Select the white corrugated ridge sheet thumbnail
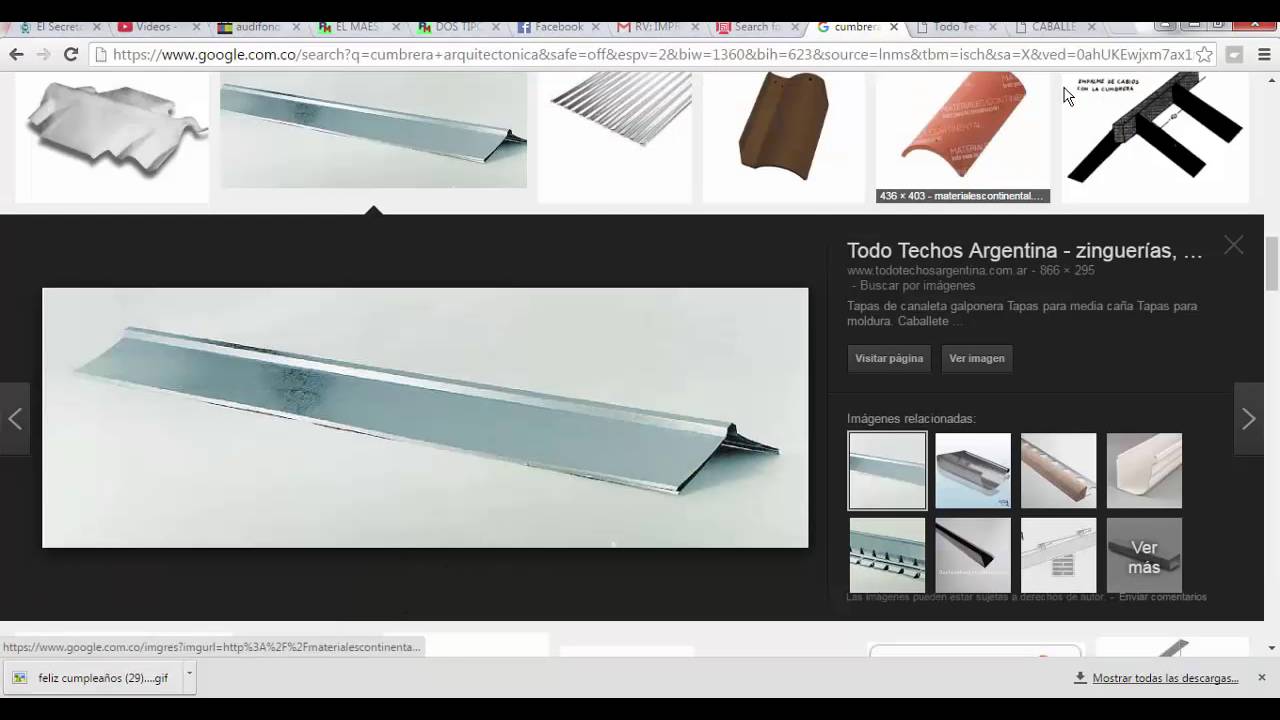This screenshot has height=720, width=1280. coord(112,137)
